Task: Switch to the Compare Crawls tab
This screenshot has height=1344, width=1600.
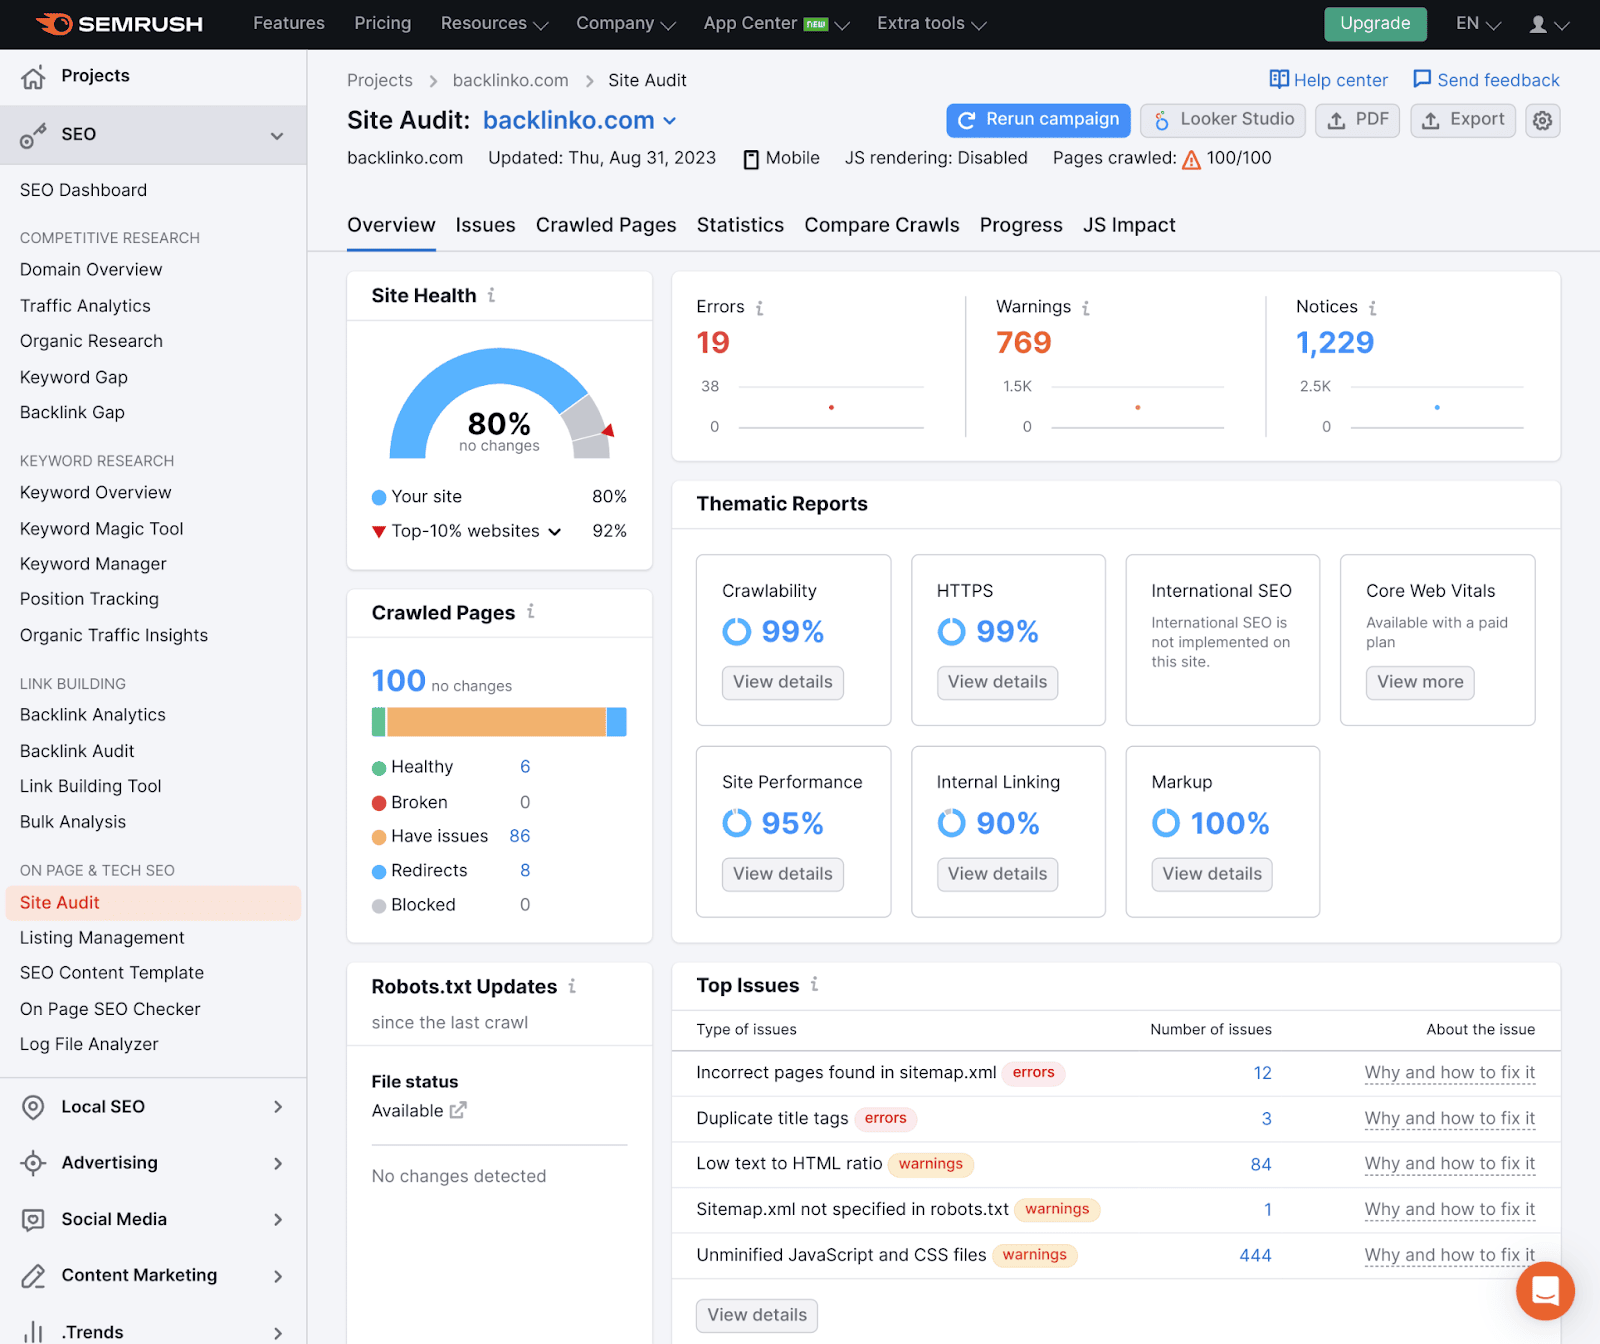Action: pyautogui.click(x=882, y=225)
